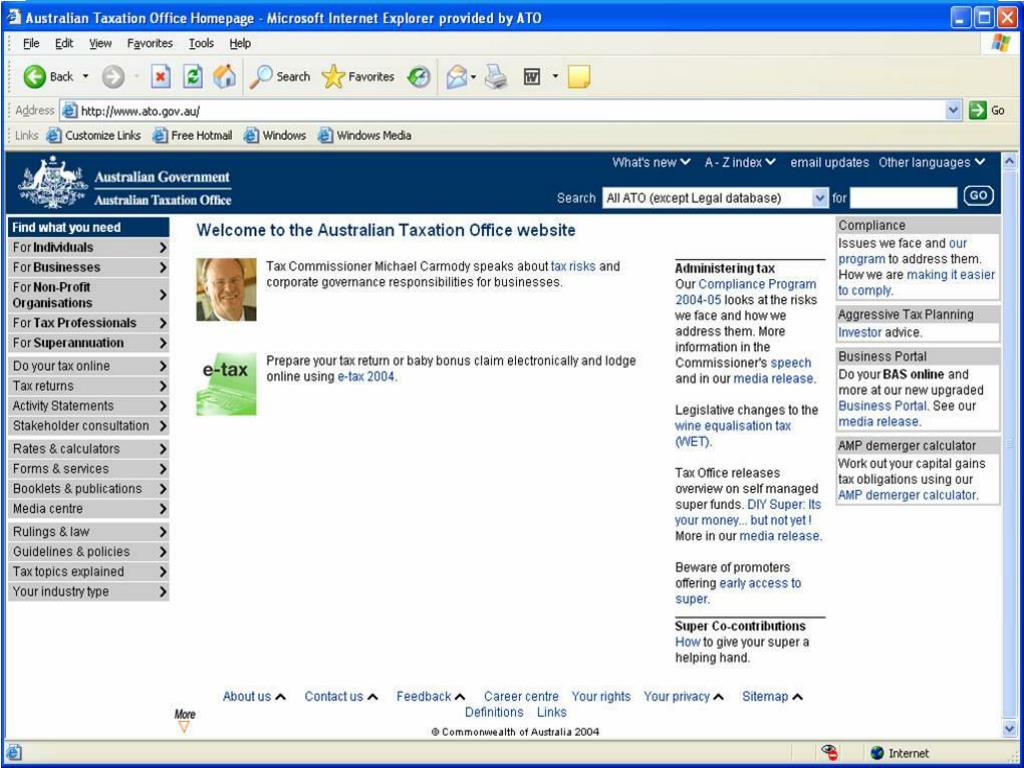Expand the What's new menu
The height and width of the screenshot is (768, 1024).
[650, 162]
